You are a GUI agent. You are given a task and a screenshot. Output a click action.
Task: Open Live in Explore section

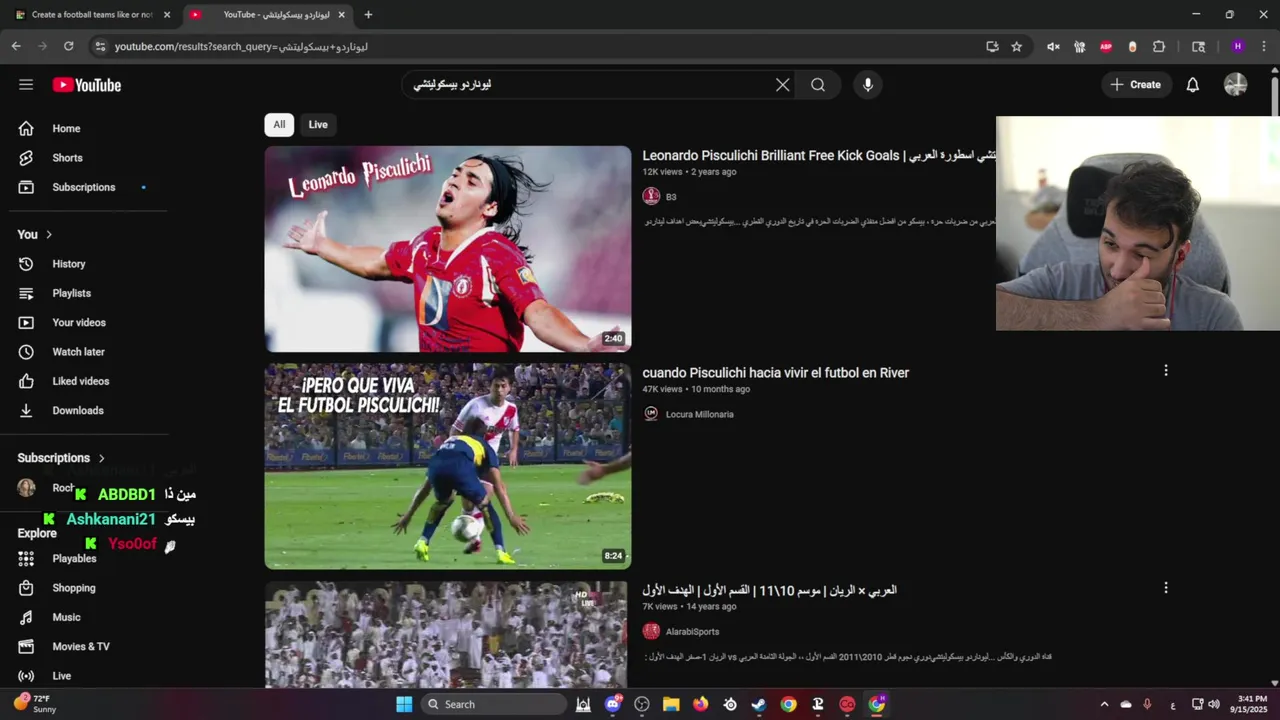(88, 676)
